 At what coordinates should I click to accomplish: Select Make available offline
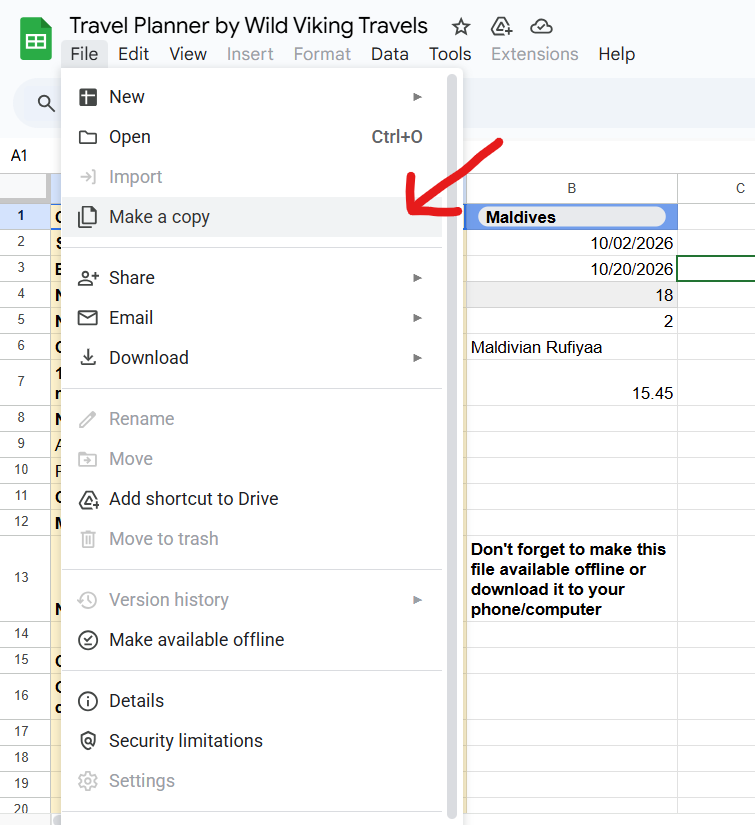[252, 640]
